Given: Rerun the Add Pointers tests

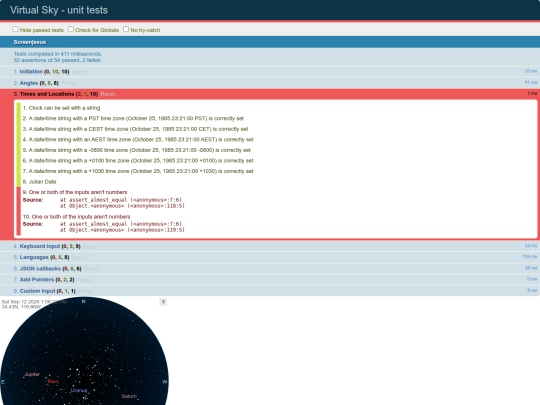Looking at the screenshot, I should pos(85,280).
